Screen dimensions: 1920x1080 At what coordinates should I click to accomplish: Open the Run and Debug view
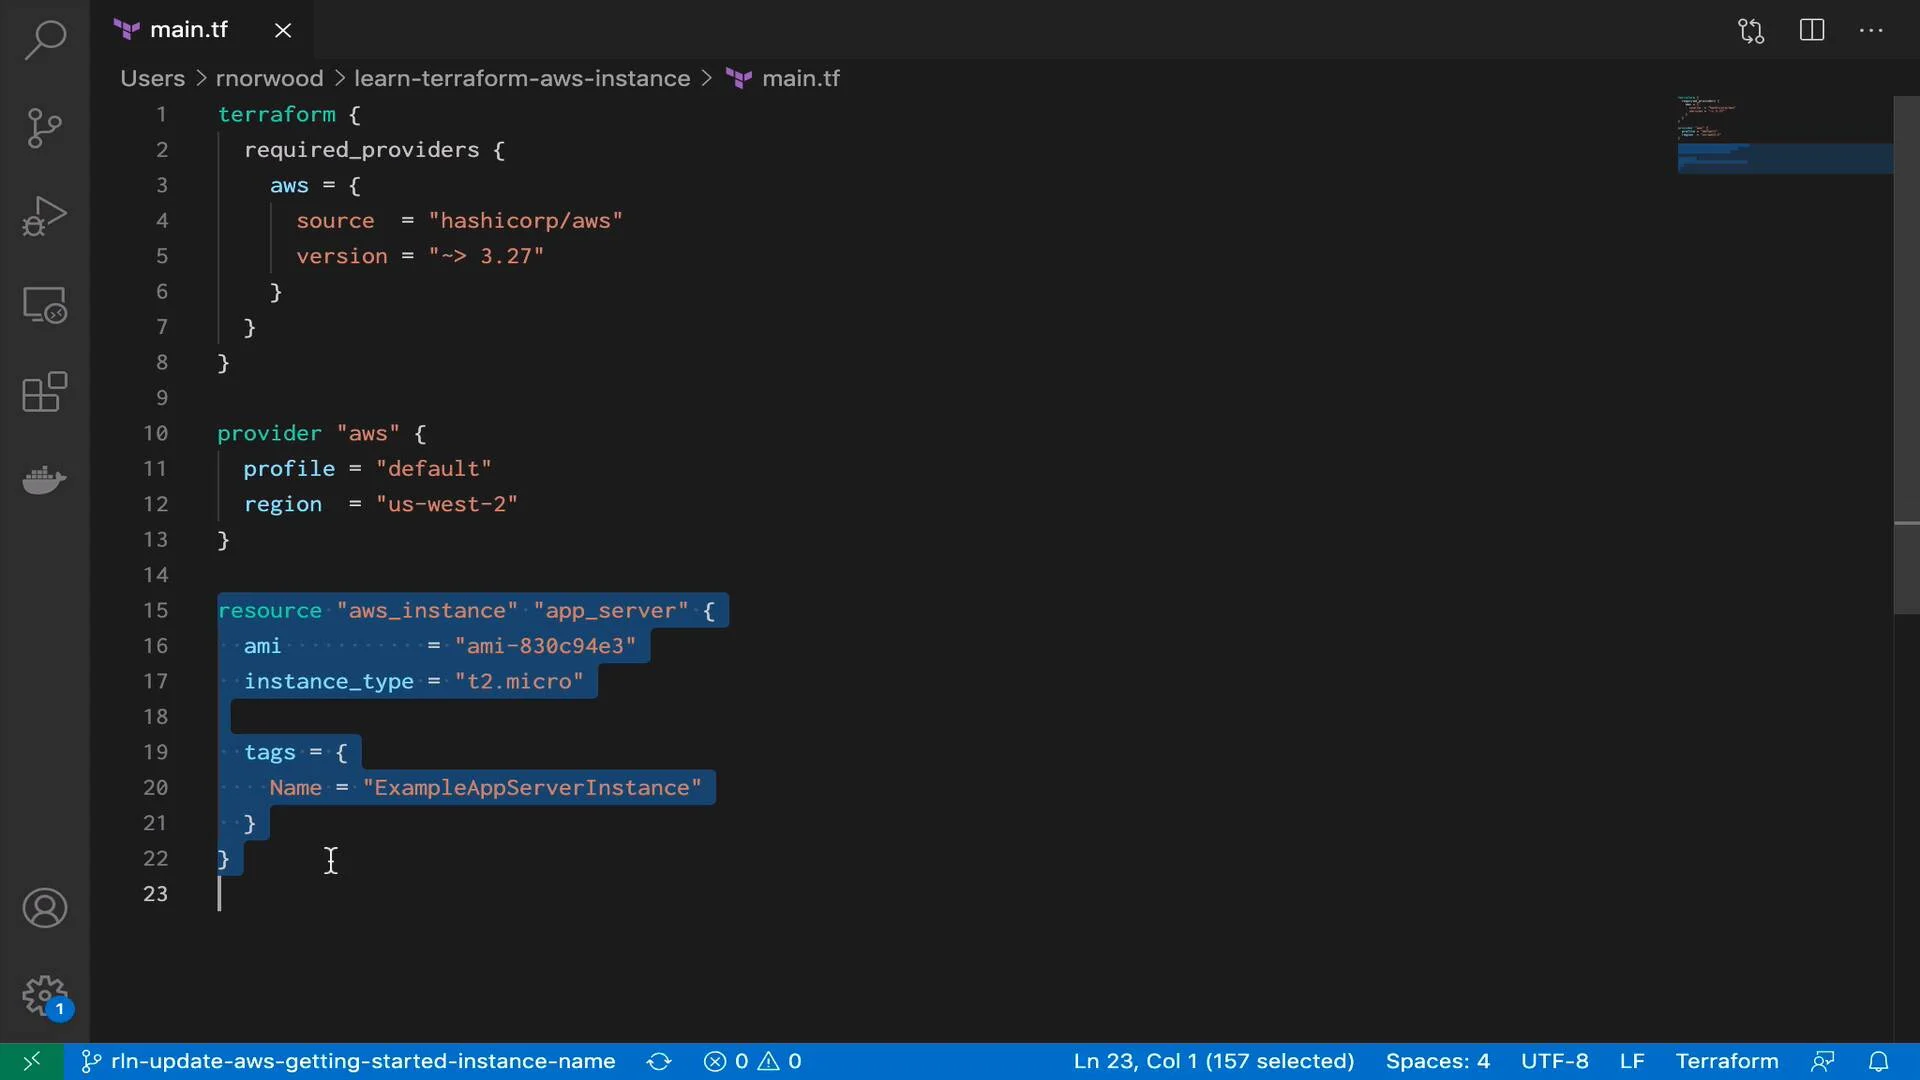click(x=45, y=216)
